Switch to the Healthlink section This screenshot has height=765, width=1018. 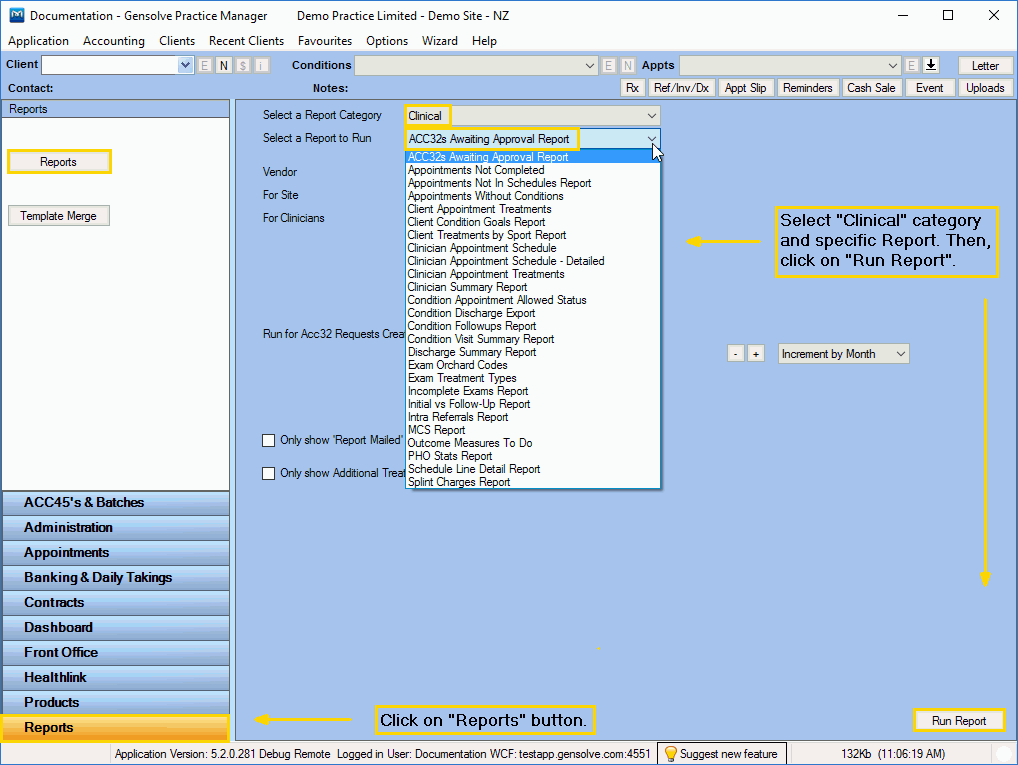click(116, 678)
